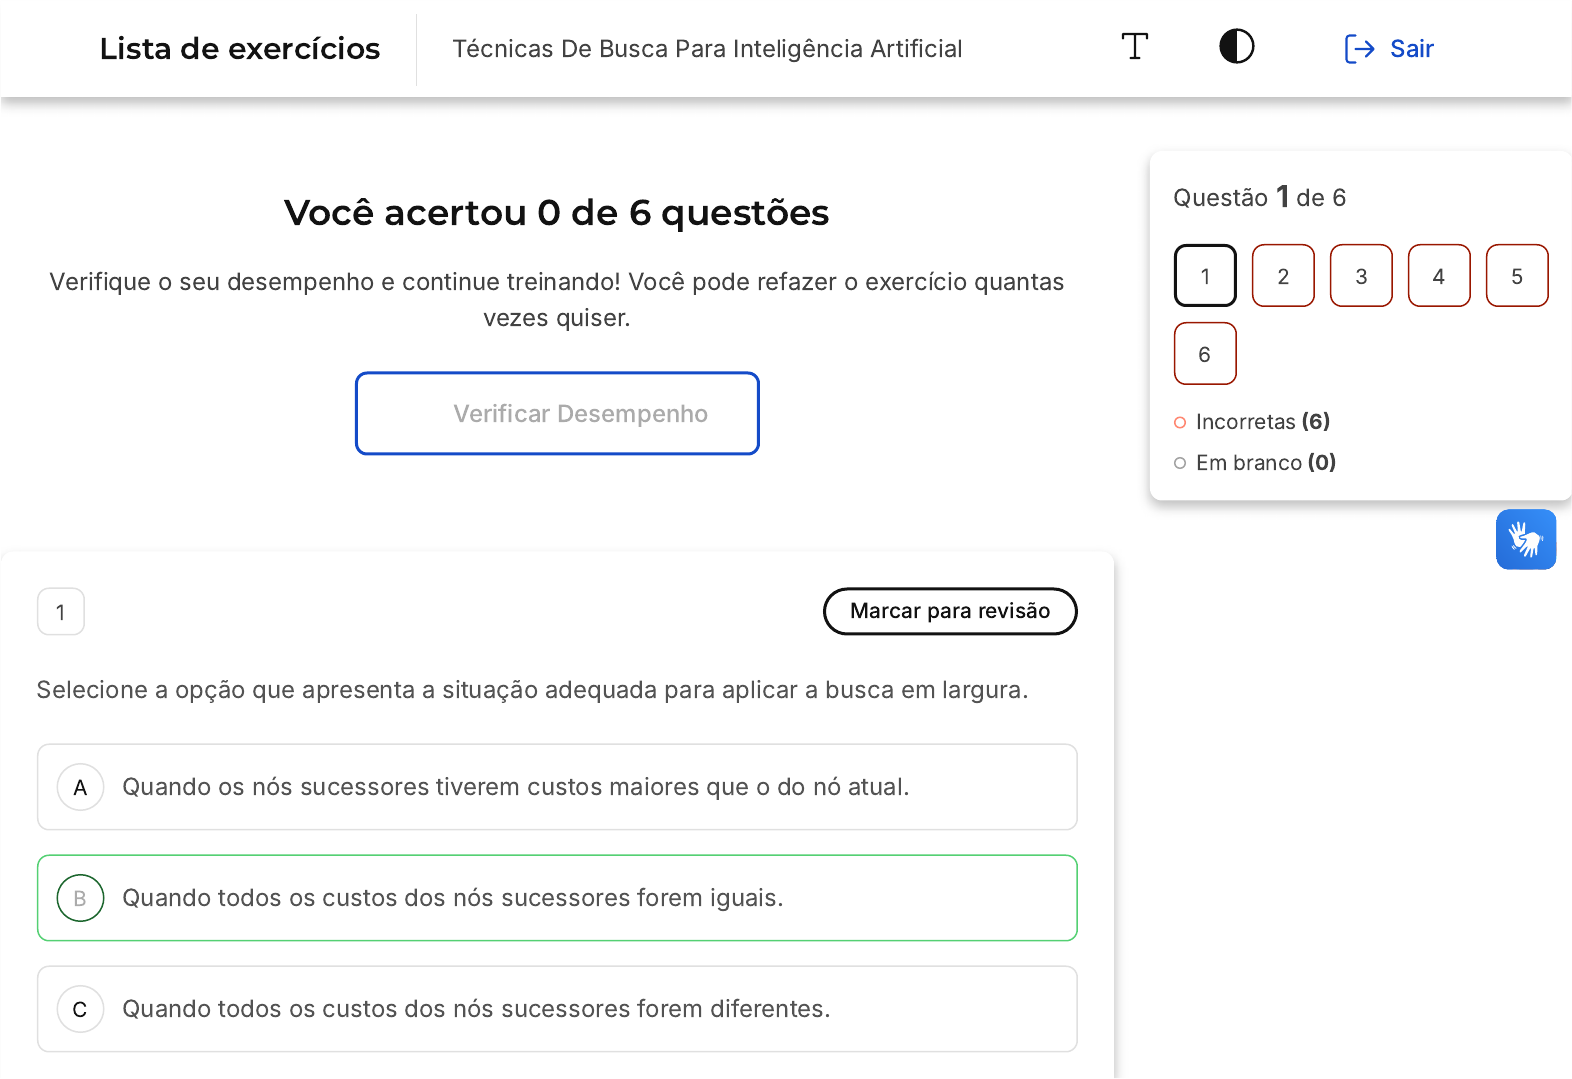Toggle the high contrast icon
This screenshot has height=1079, width=1572.
coord(1236,47)
